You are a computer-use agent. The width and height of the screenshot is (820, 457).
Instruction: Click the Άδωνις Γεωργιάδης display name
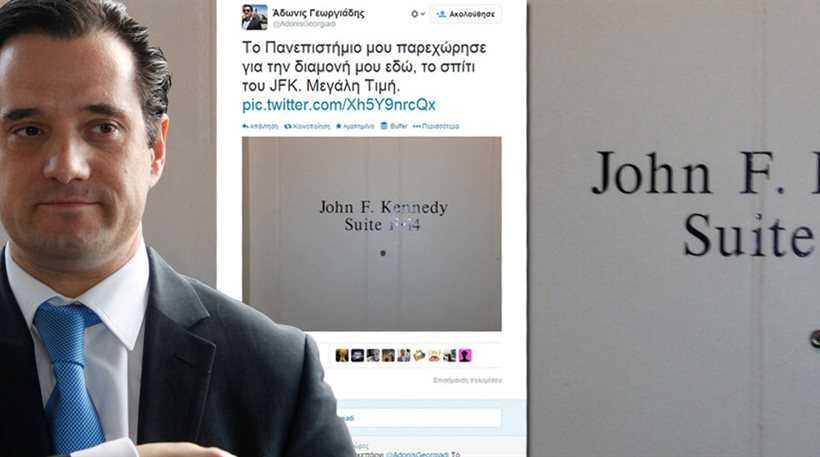tap(318, 13)
